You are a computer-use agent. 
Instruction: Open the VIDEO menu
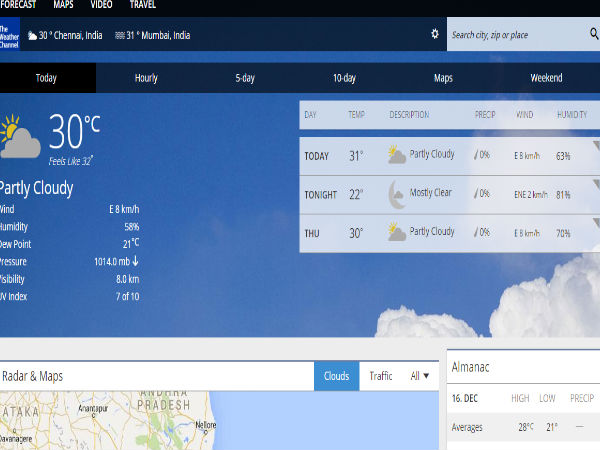click(101, 5)
